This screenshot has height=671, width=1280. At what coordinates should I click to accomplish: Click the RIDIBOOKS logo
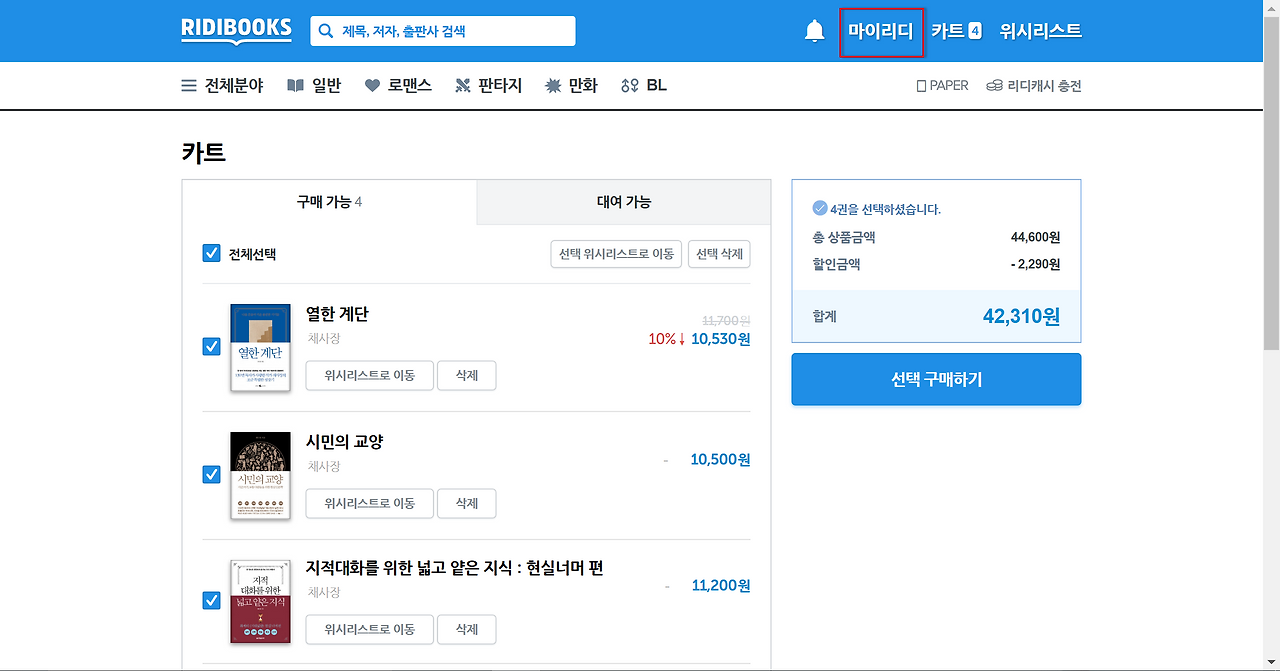[237, 30]
